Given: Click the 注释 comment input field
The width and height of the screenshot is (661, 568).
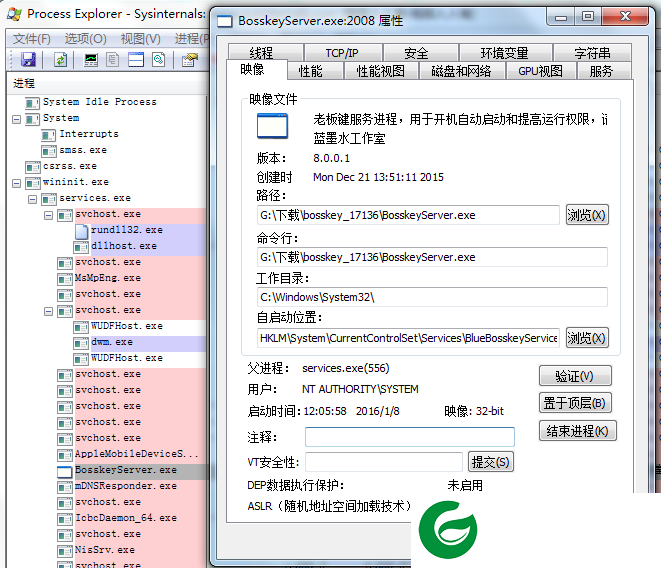Looking at the screenshot, I should click(x=410, y=437).
